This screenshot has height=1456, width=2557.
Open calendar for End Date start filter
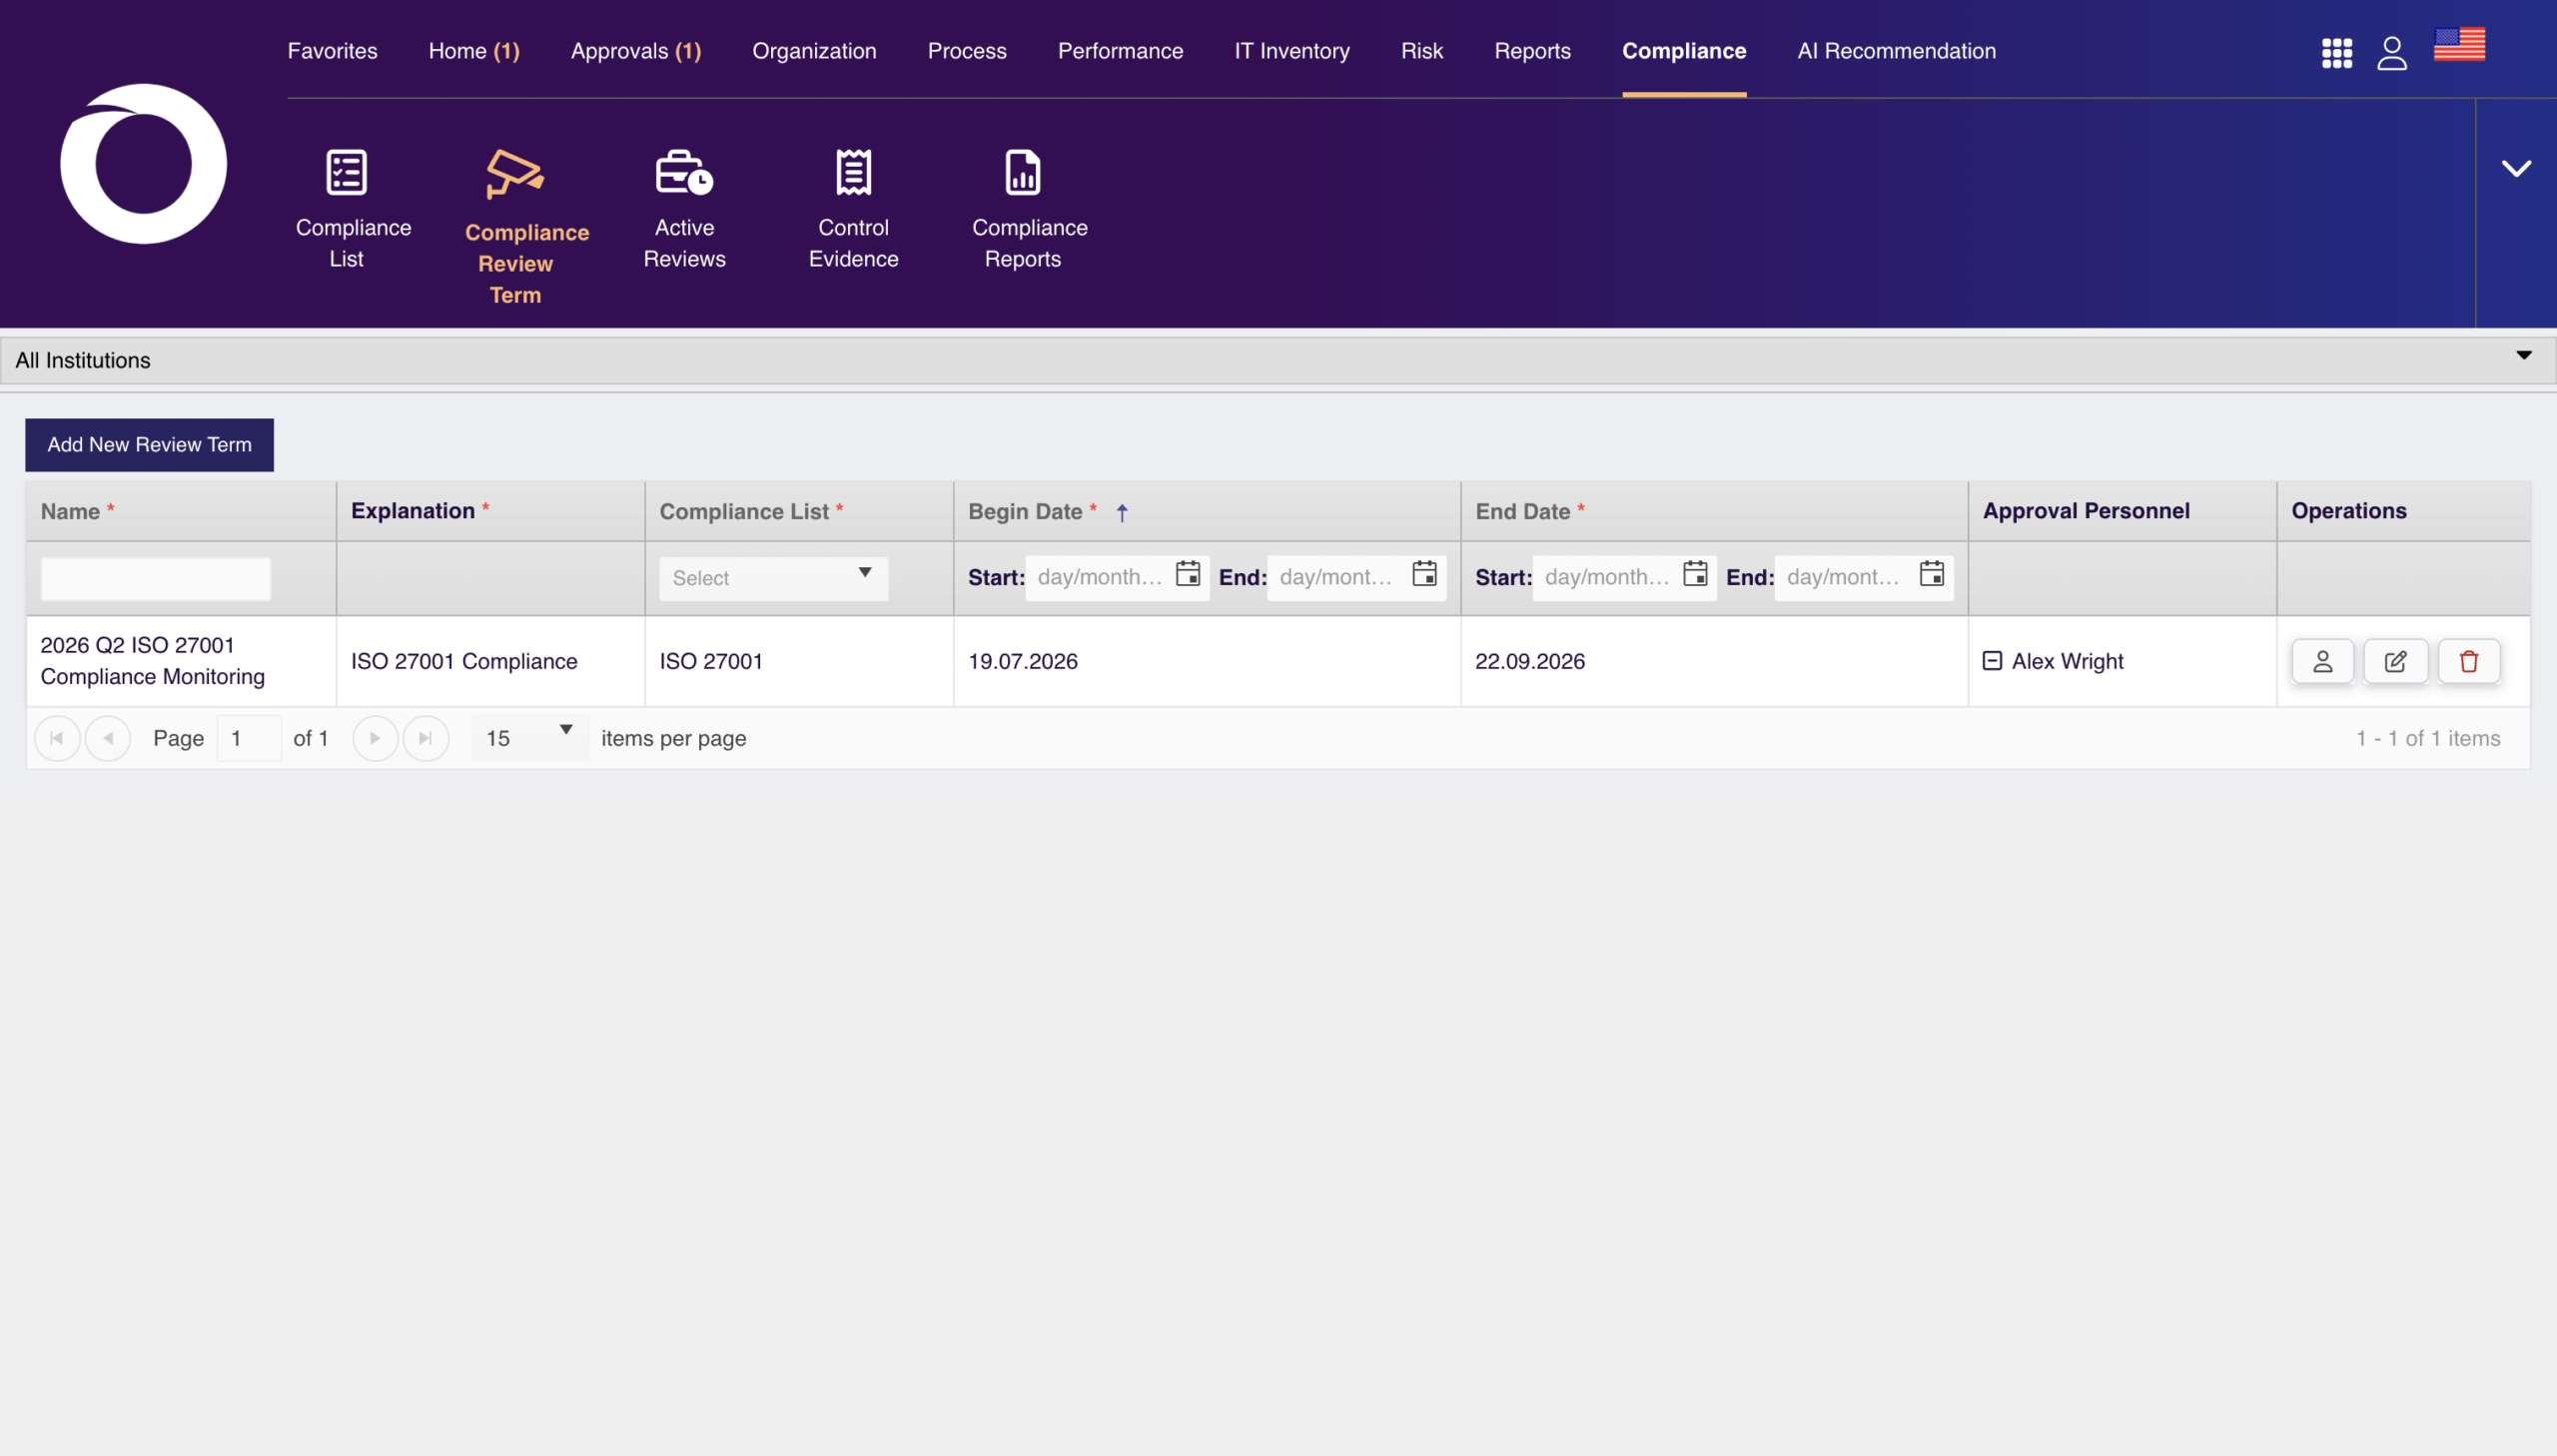[x=1694, y=574]
